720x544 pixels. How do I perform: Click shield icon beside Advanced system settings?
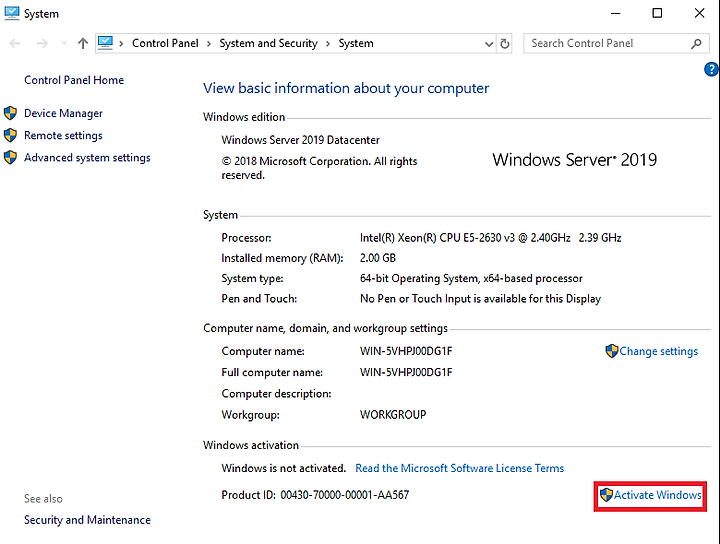click(11, 157)
